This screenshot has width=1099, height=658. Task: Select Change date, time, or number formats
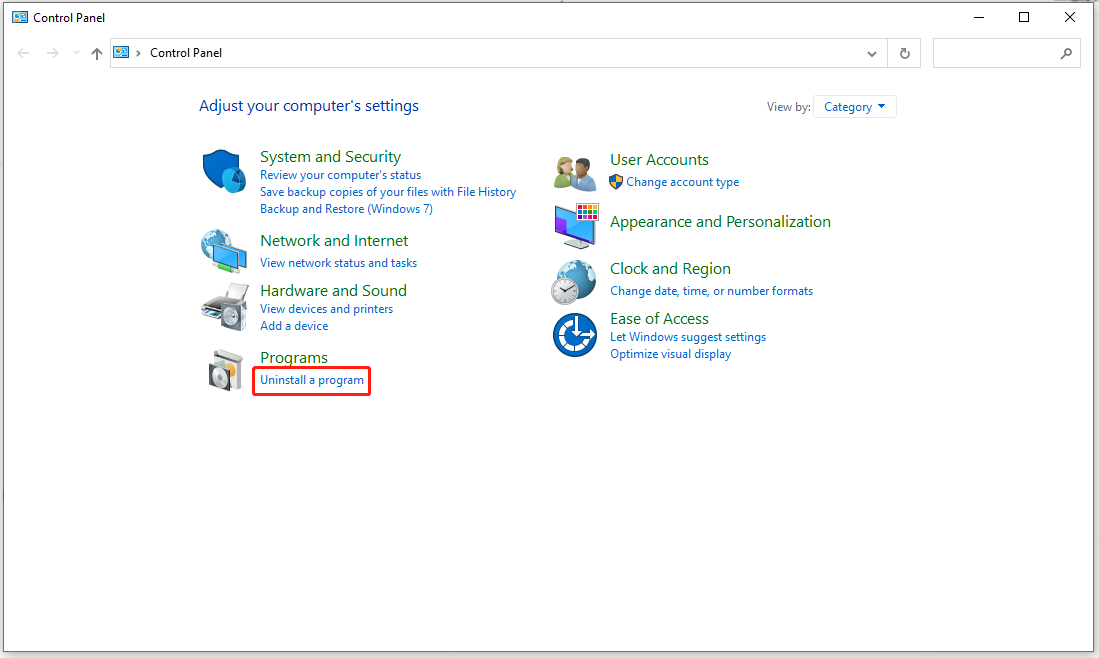pyautogui.click(x=711, y=291)
